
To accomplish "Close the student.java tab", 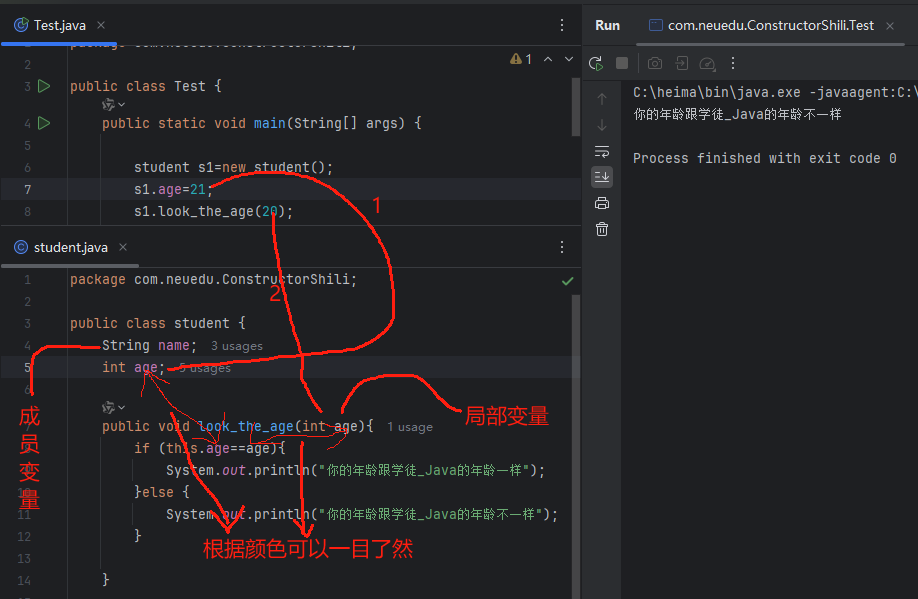I will click(x=123, y=247).
